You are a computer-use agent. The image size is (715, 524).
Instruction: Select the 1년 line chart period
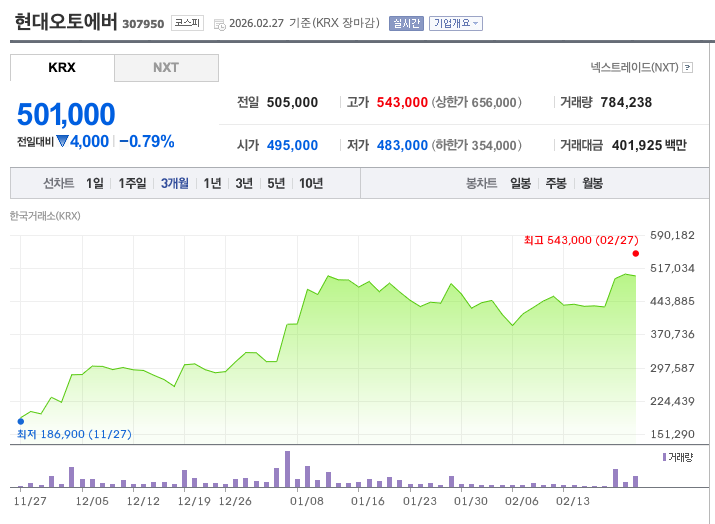pyautogui.click(x=212, y=183)
